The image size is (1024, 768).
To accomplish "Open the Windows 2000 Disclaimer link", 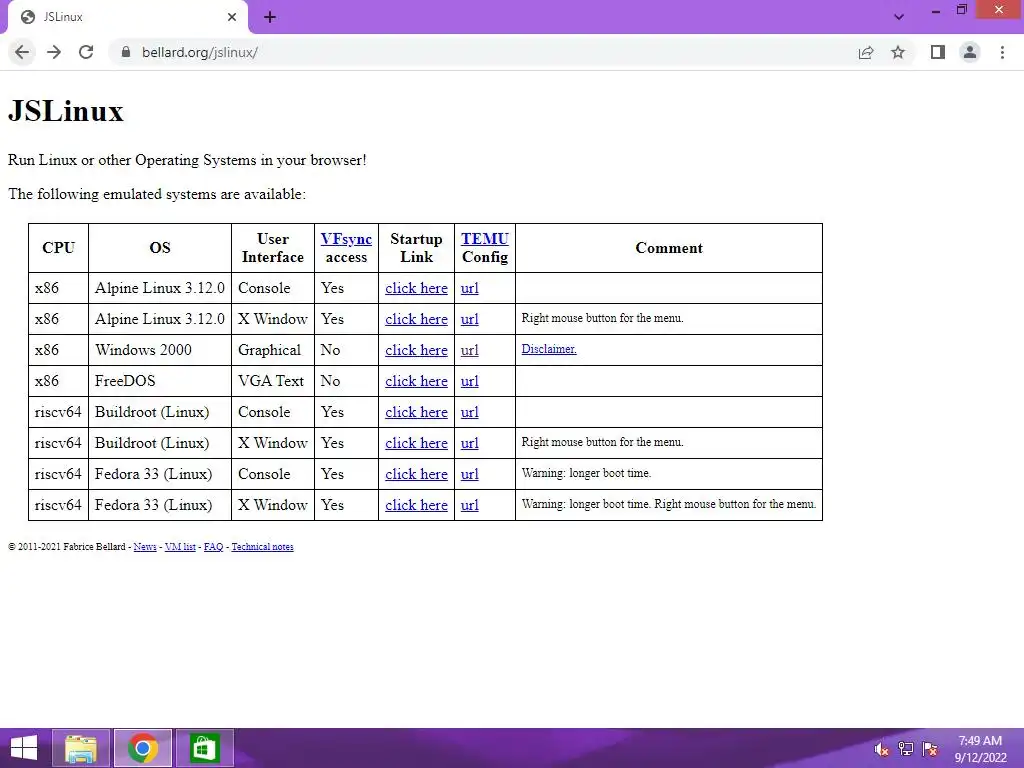I will pyautogui.click(x=549, y=349).
